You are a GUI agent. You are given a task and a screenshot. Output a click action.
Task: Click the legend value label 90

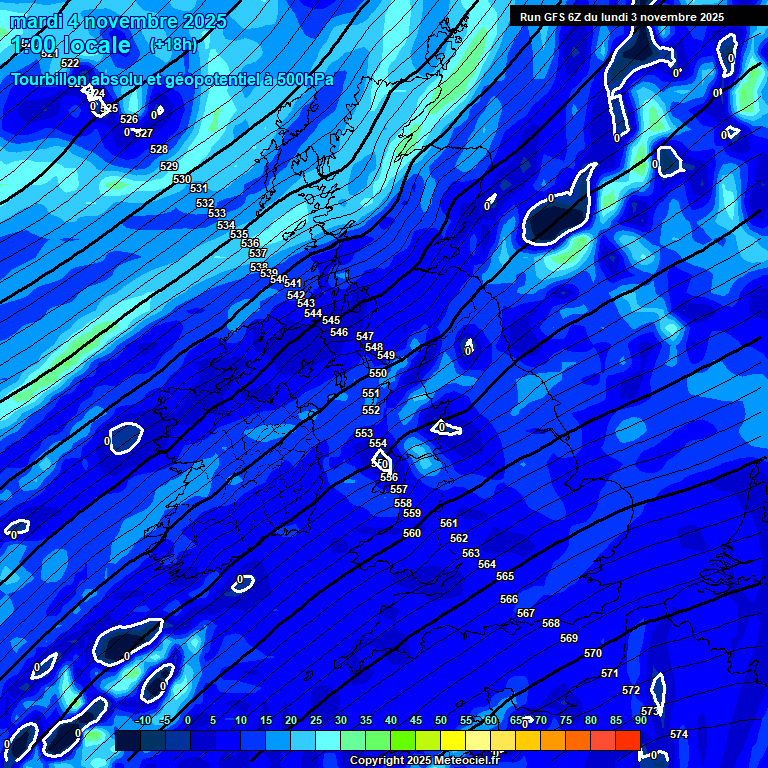[640, 720]
